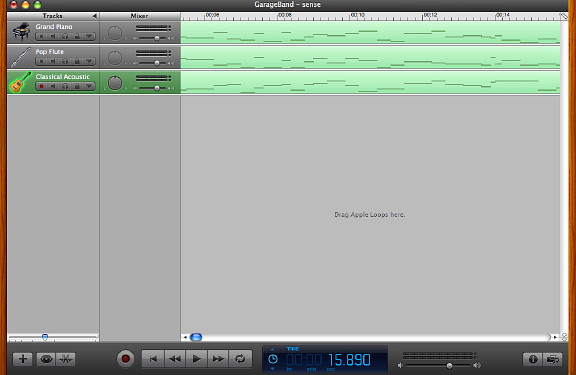The image size is (576, 375).
Task: Minimize GarageBand with the yellow button
Action: click(x=25, y=5)
